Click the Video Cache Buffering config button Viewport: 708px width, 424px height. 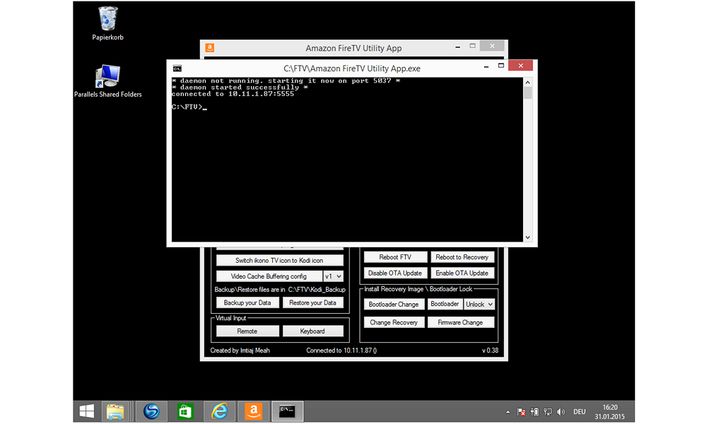tap(269, 276)
